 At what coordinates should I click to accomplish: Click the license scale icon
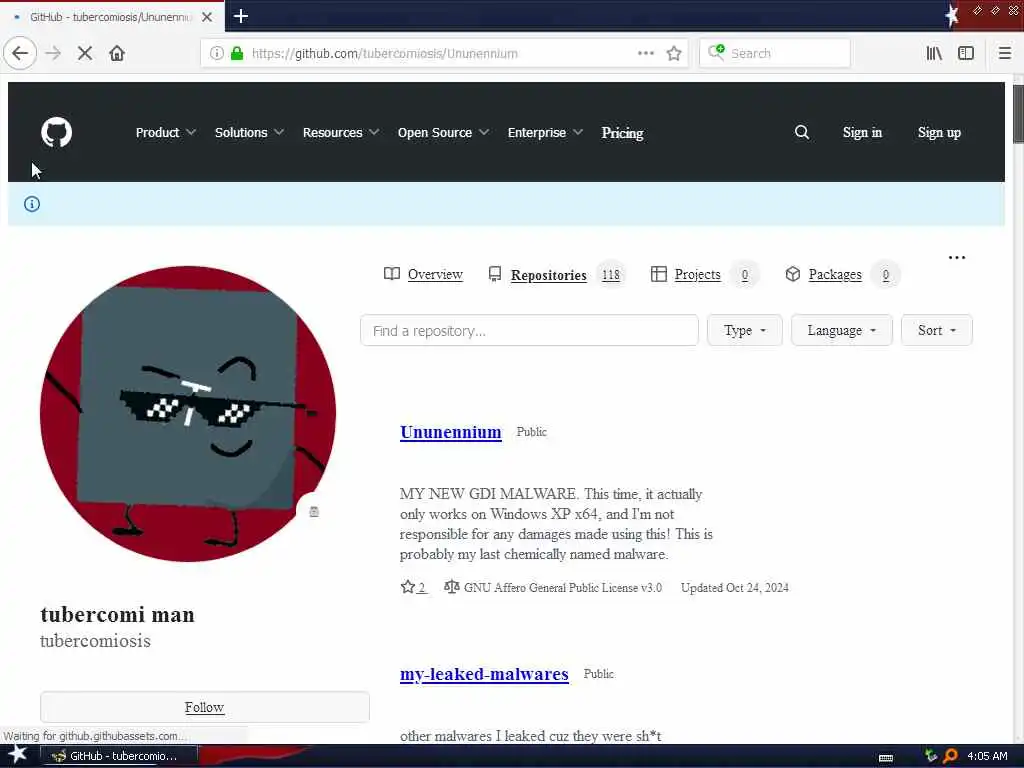[451, 586]
